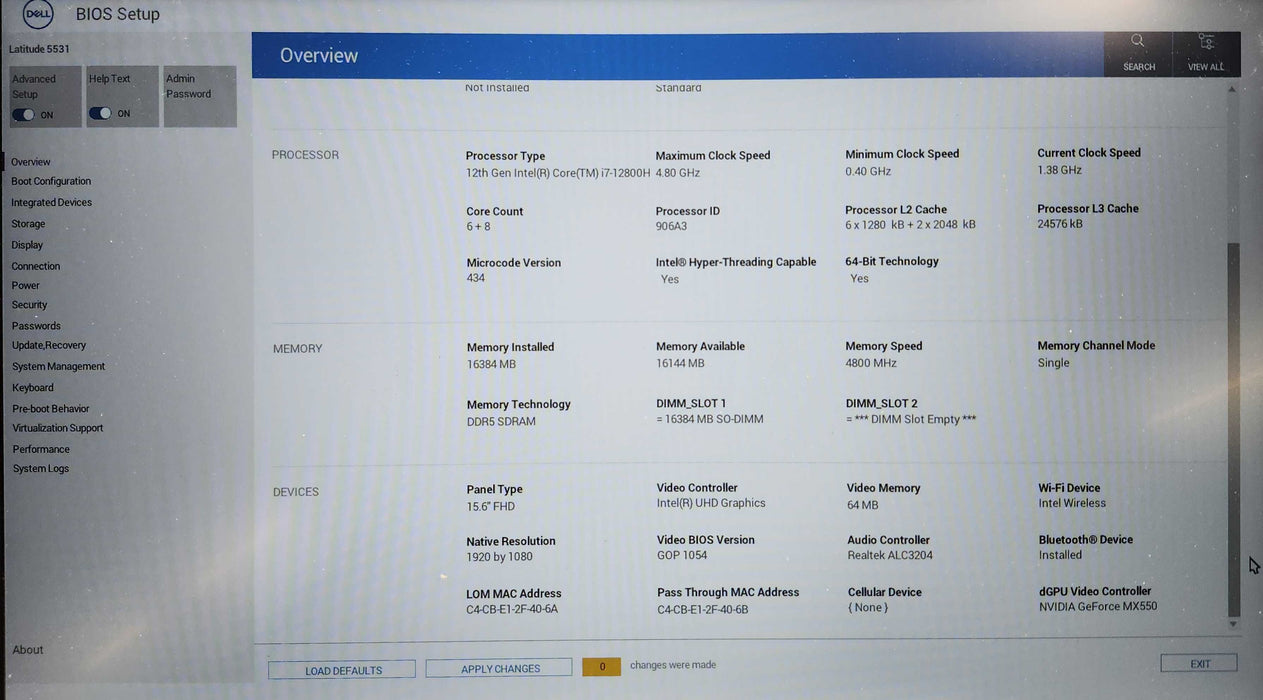The image size is (1263, 700).
Task: Click the View All icon
Action: click(x=1206, y=41)
